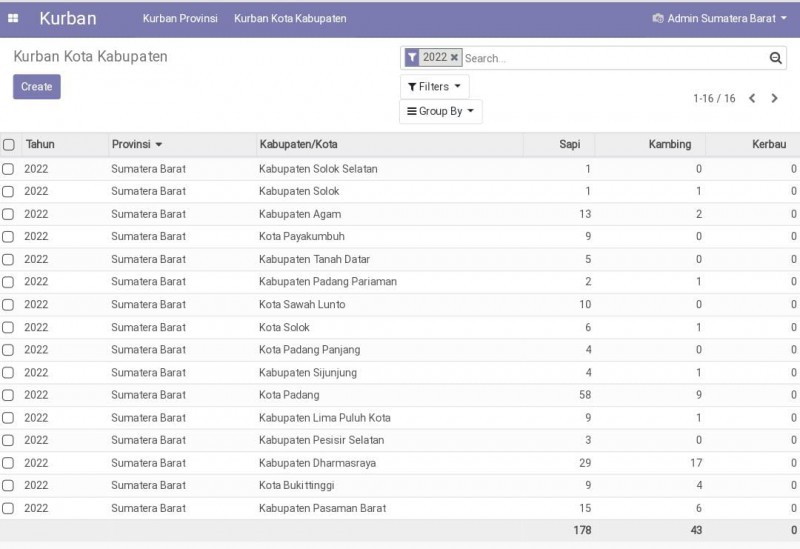Viewport: 800px width, 549px height.
Task: Open the apps grid menu icon
Action: [13, 18]
